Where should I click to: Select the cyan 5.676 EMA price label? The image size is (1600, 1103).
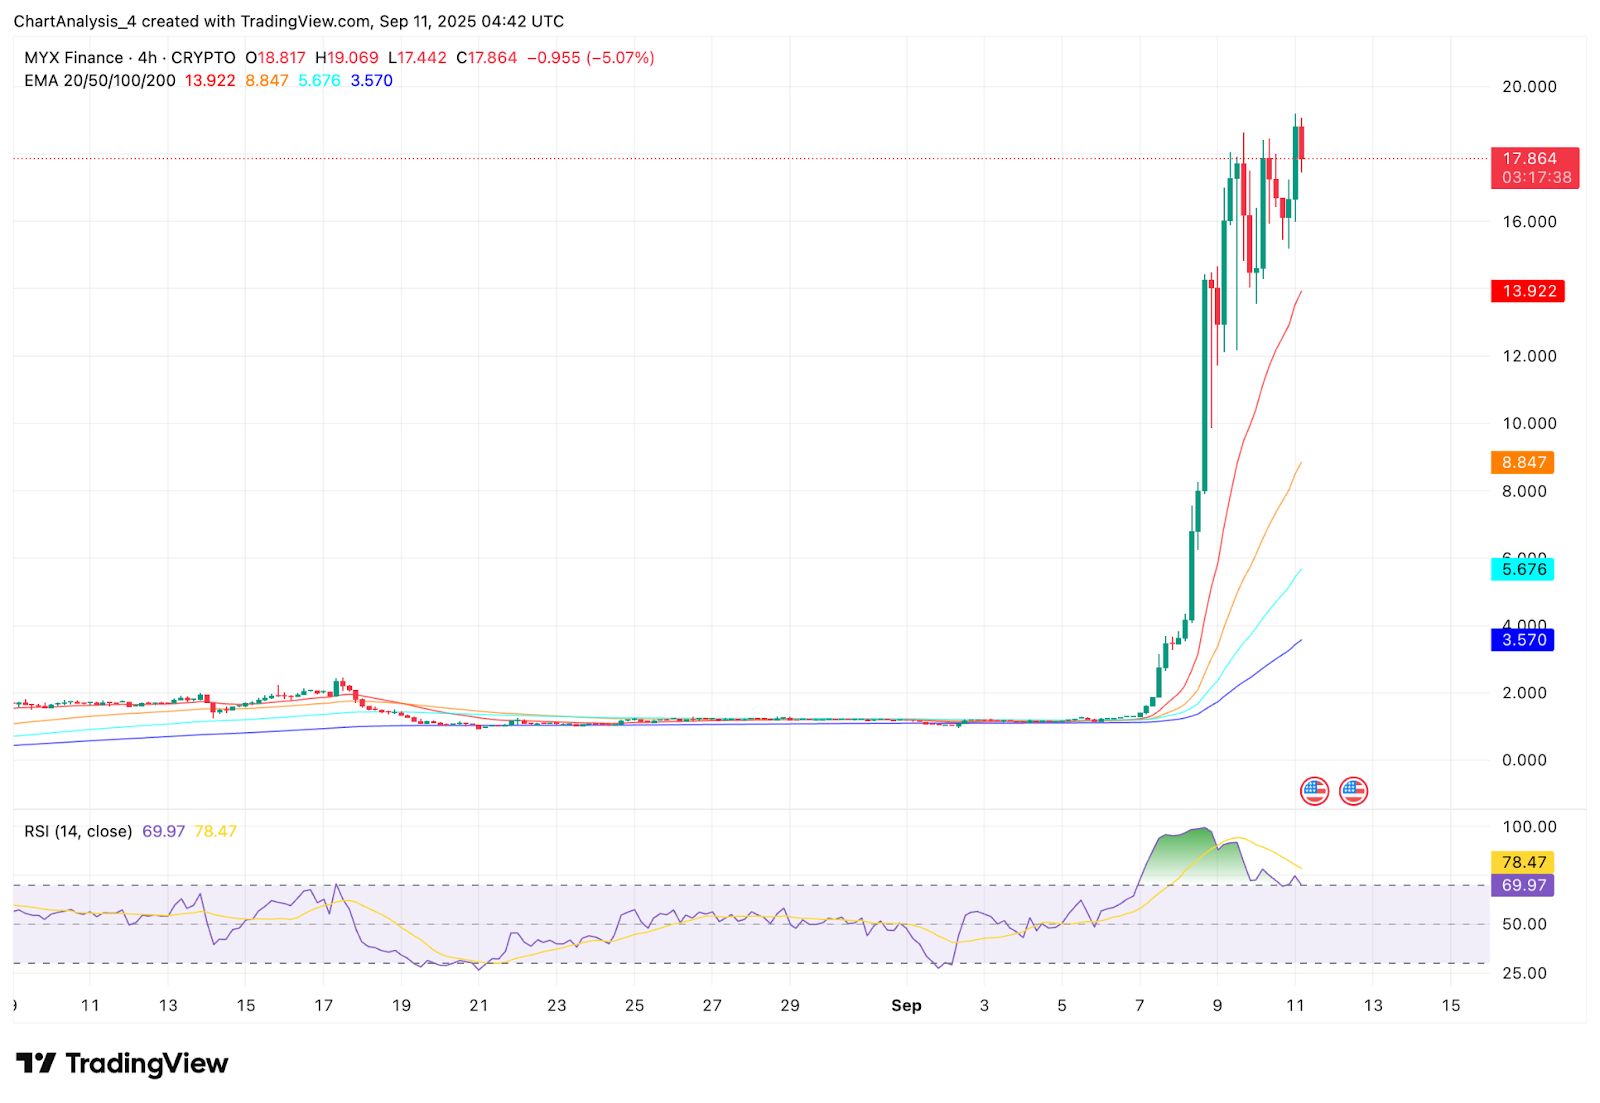1522,569
